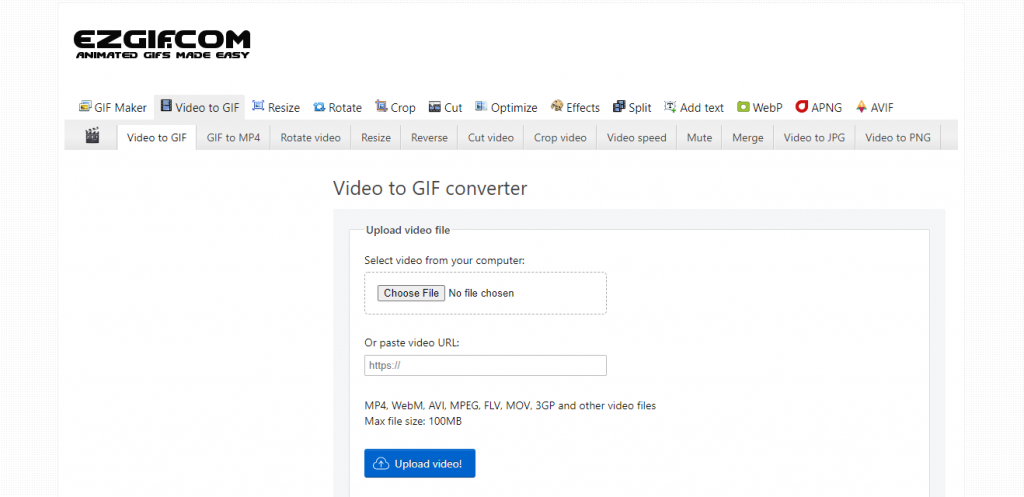
Task: Click the 'No file chosen' text
Action: (481, 293)
